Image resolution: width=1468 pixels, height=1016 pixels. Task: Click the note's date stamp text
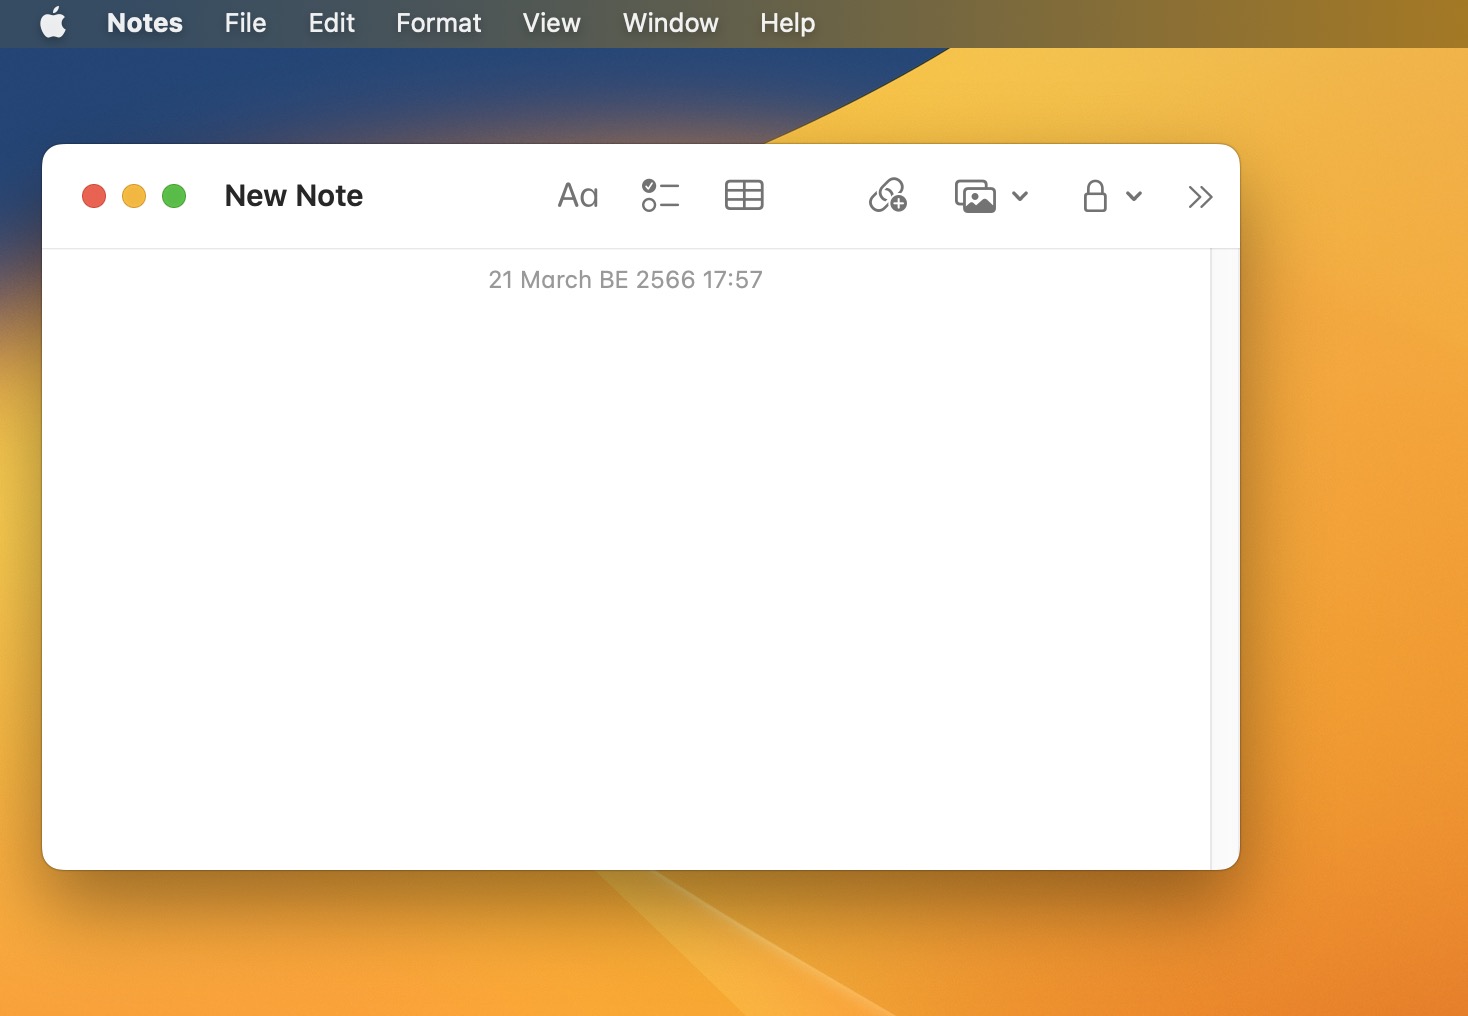click(x=625, y=280)
